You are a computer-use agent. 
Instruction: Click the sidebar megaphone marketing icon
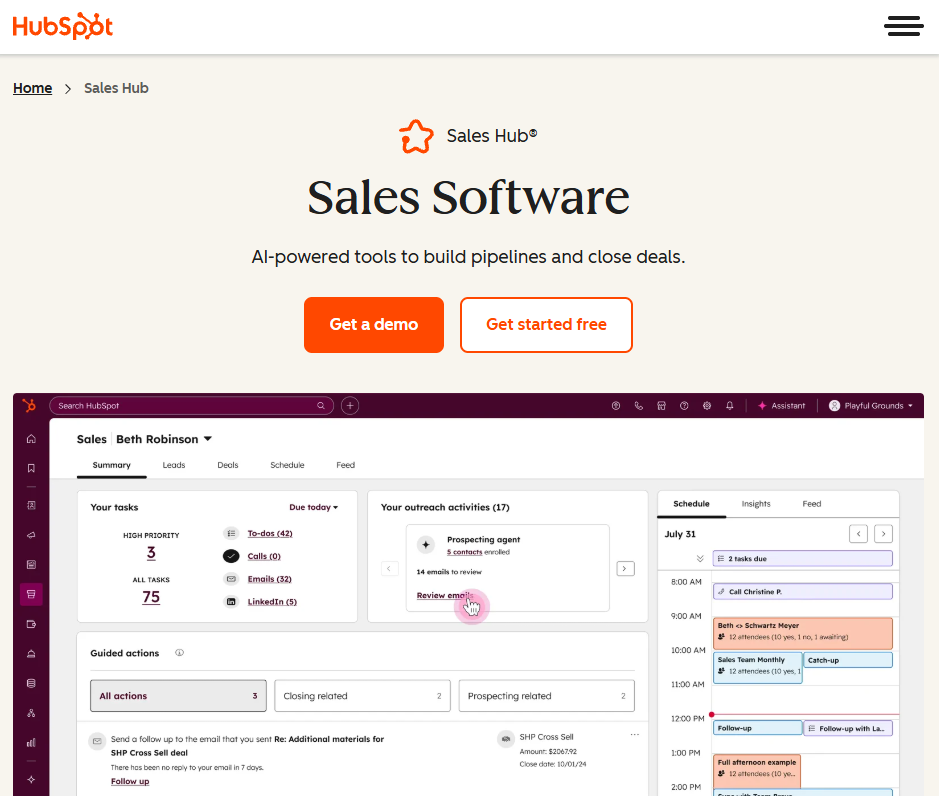pos(31,535)
